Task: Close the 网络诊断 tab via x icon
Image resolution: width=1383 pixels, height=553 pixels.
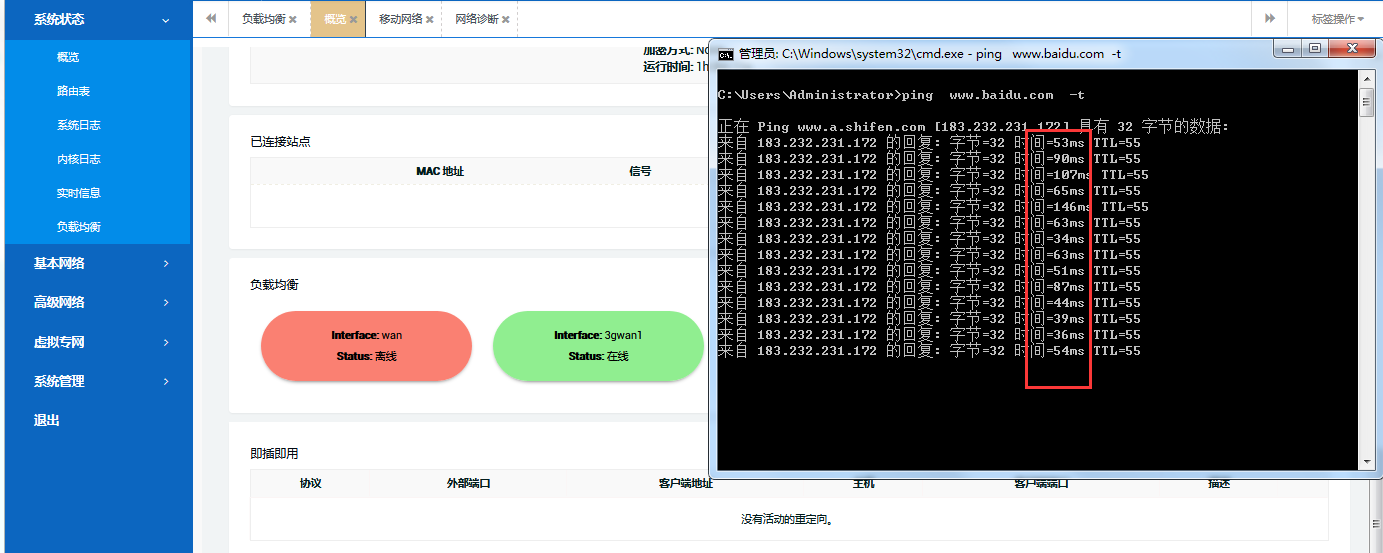Action: point(506,20)
